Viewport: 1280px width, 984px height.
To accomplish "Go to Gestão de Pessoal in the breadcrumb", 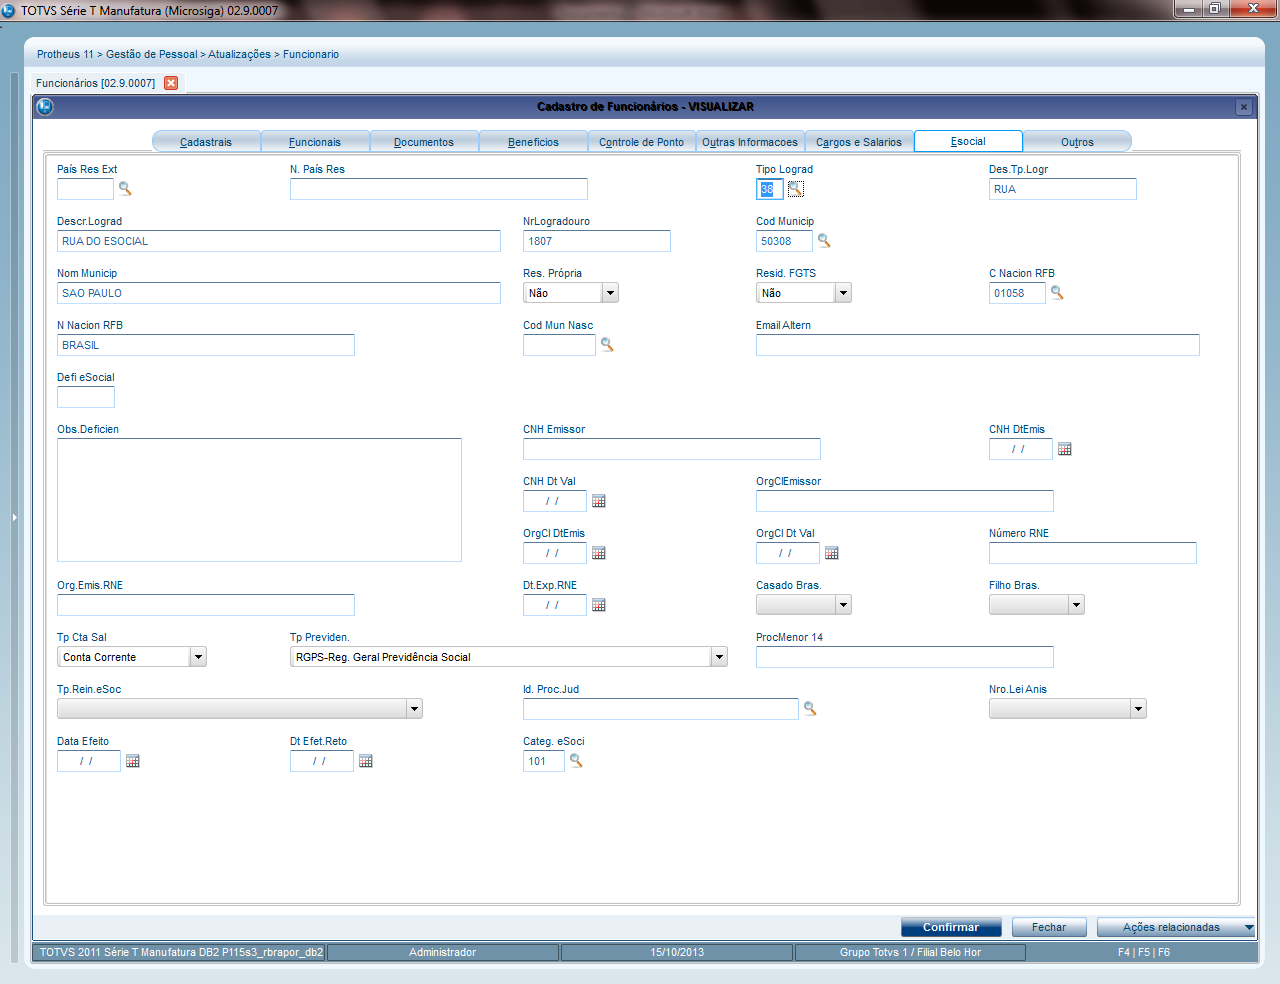I will point(152,54).
